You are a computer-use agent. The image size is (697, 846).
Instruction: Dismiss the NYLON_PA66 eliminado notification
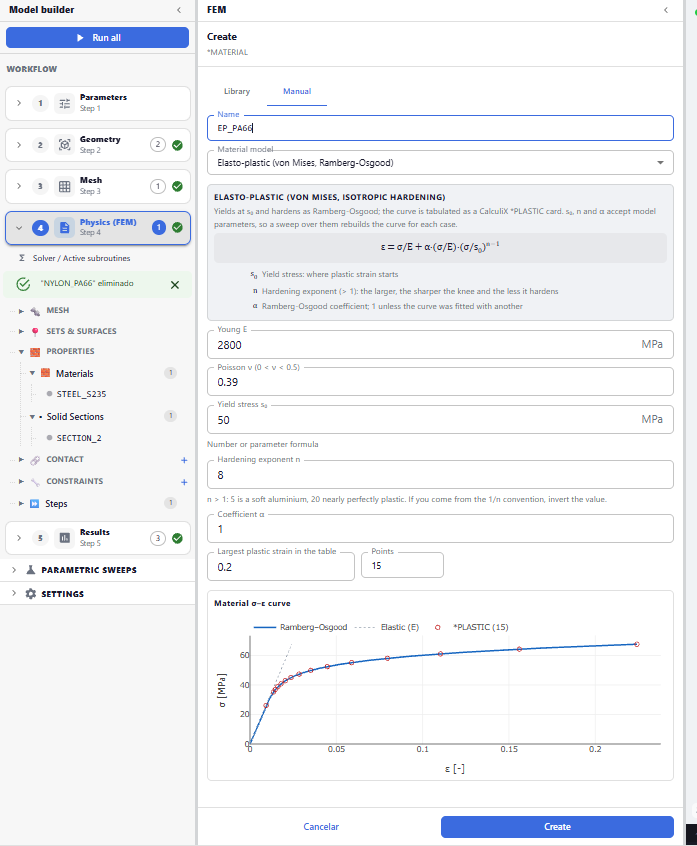[175, 285]
